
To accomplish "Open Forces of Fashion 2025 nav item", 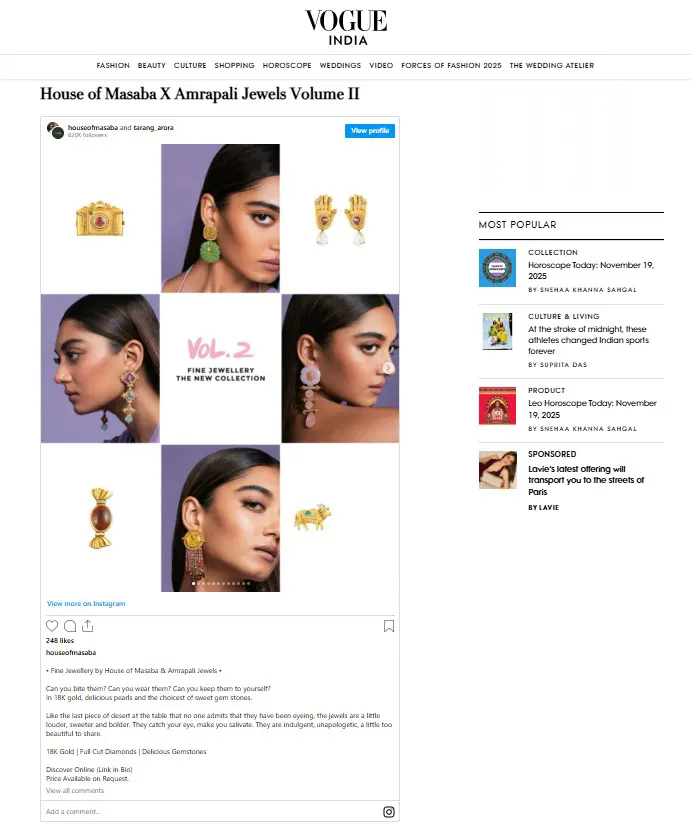I will pyautogui.click(x=451, y=65).
